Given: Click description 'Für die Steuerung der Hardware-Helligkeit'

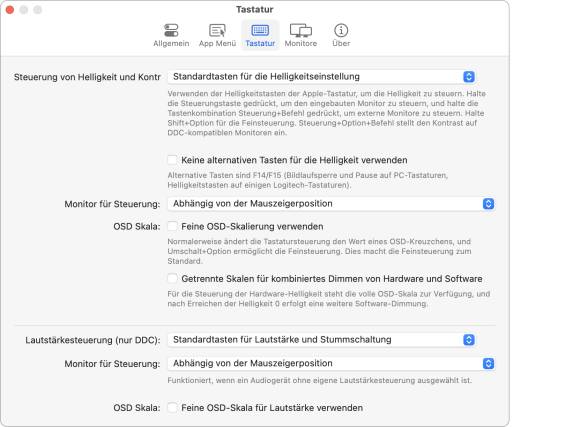Looking at the screenshot, I should click(329, 299).
